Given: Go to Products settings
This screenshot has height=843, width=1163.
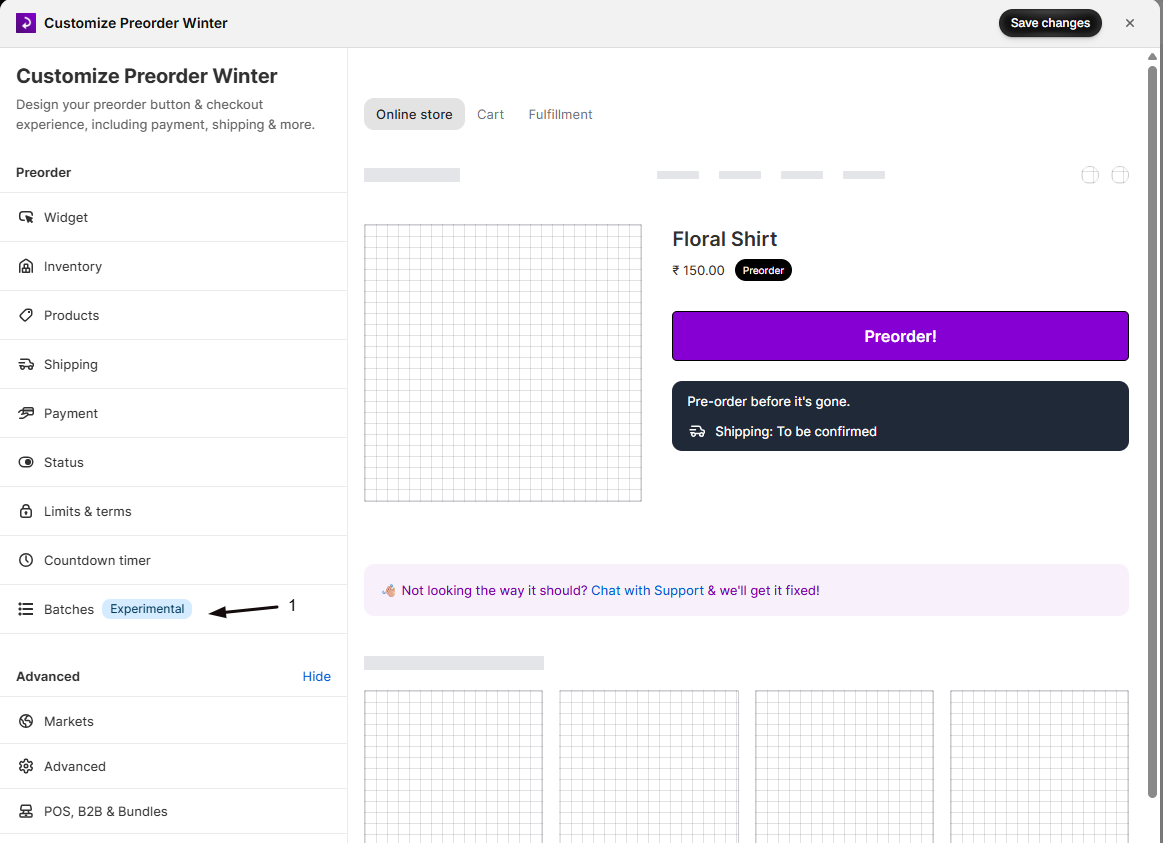Looking at the screenshot, I should click(174, 315).
